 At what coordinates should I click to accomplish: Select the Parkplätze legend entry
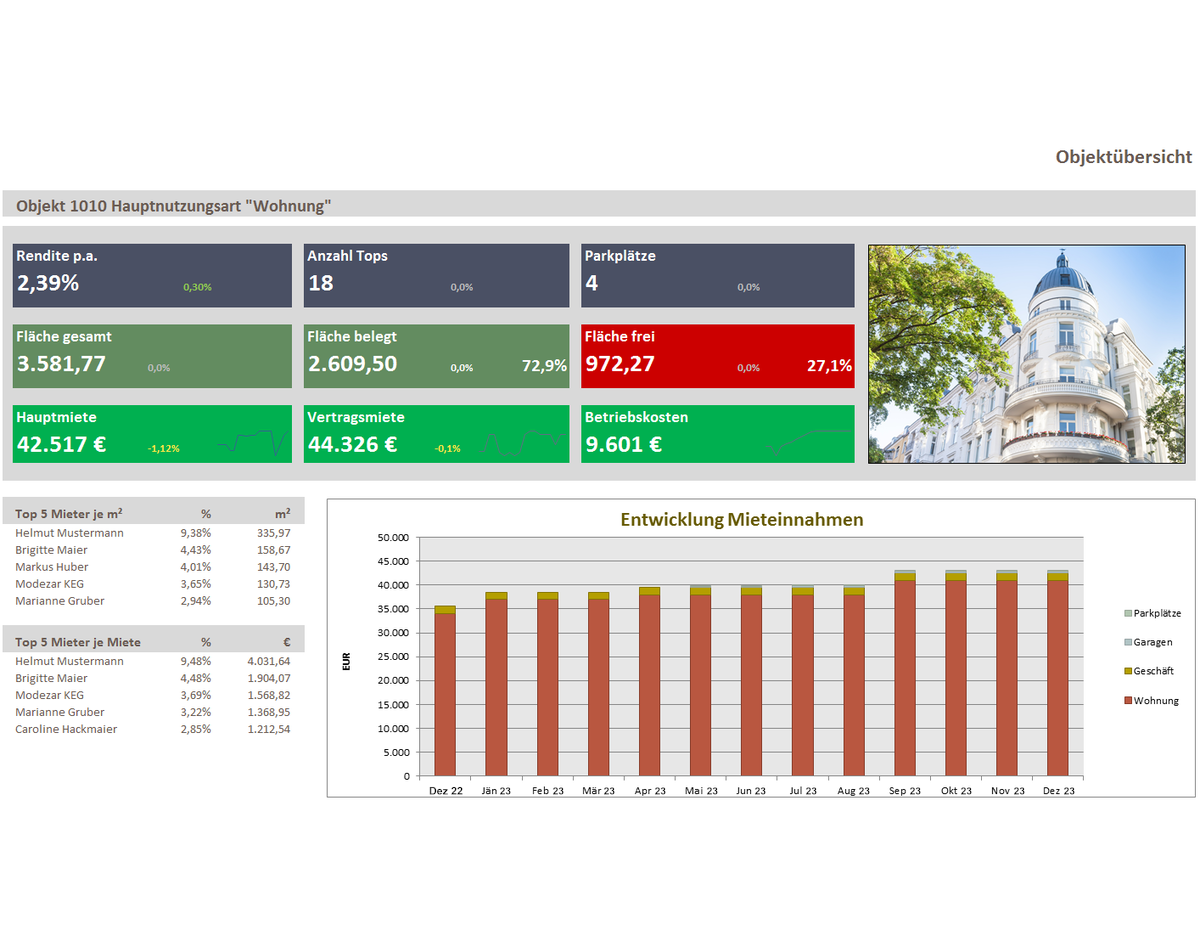coord(1158,613)
